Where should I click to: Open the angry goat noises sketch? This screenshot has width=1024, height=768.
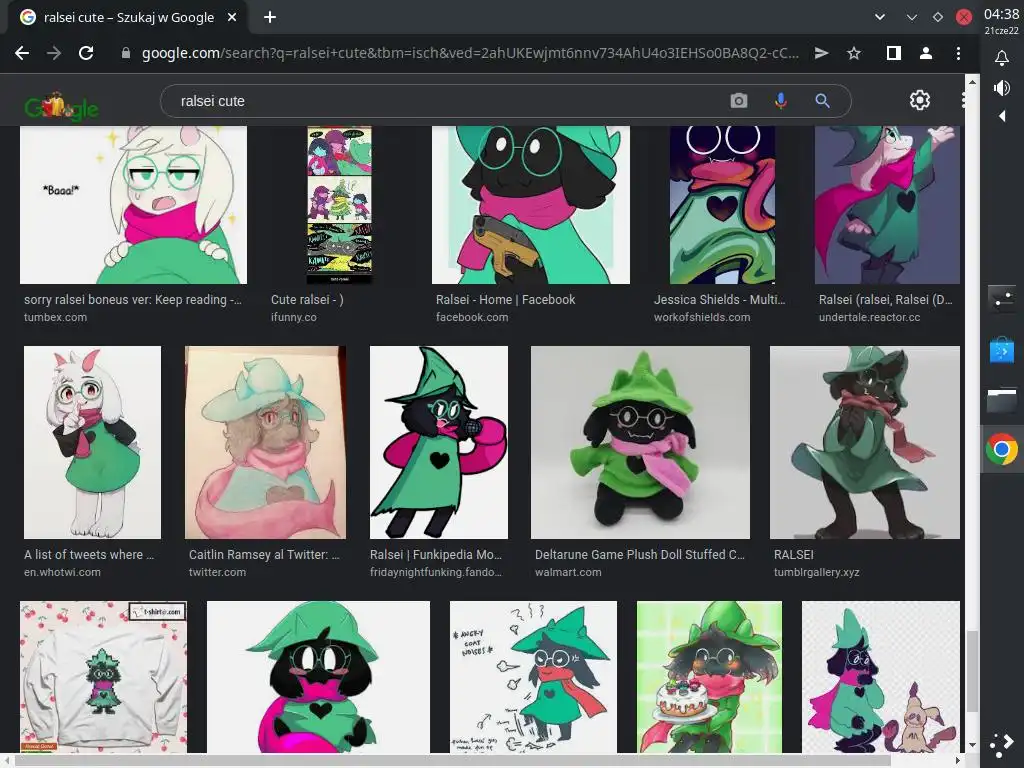click(533, 677)
